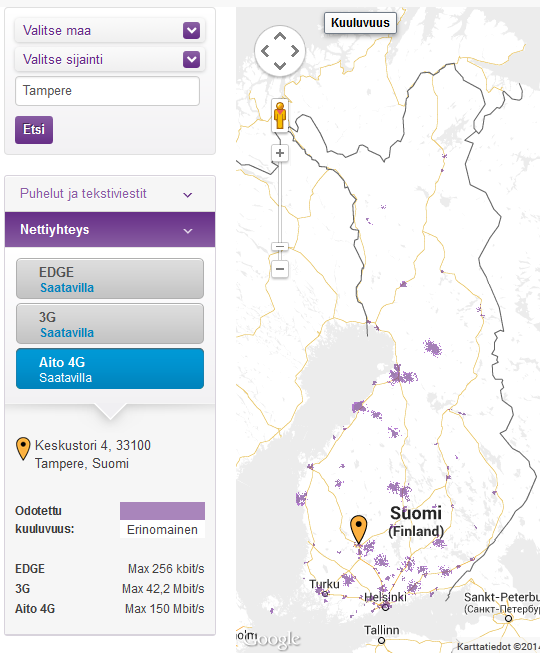Click Keskustori 4, 33100 address text
Viewport: 540px width, 653px height.
coord(93,445)
